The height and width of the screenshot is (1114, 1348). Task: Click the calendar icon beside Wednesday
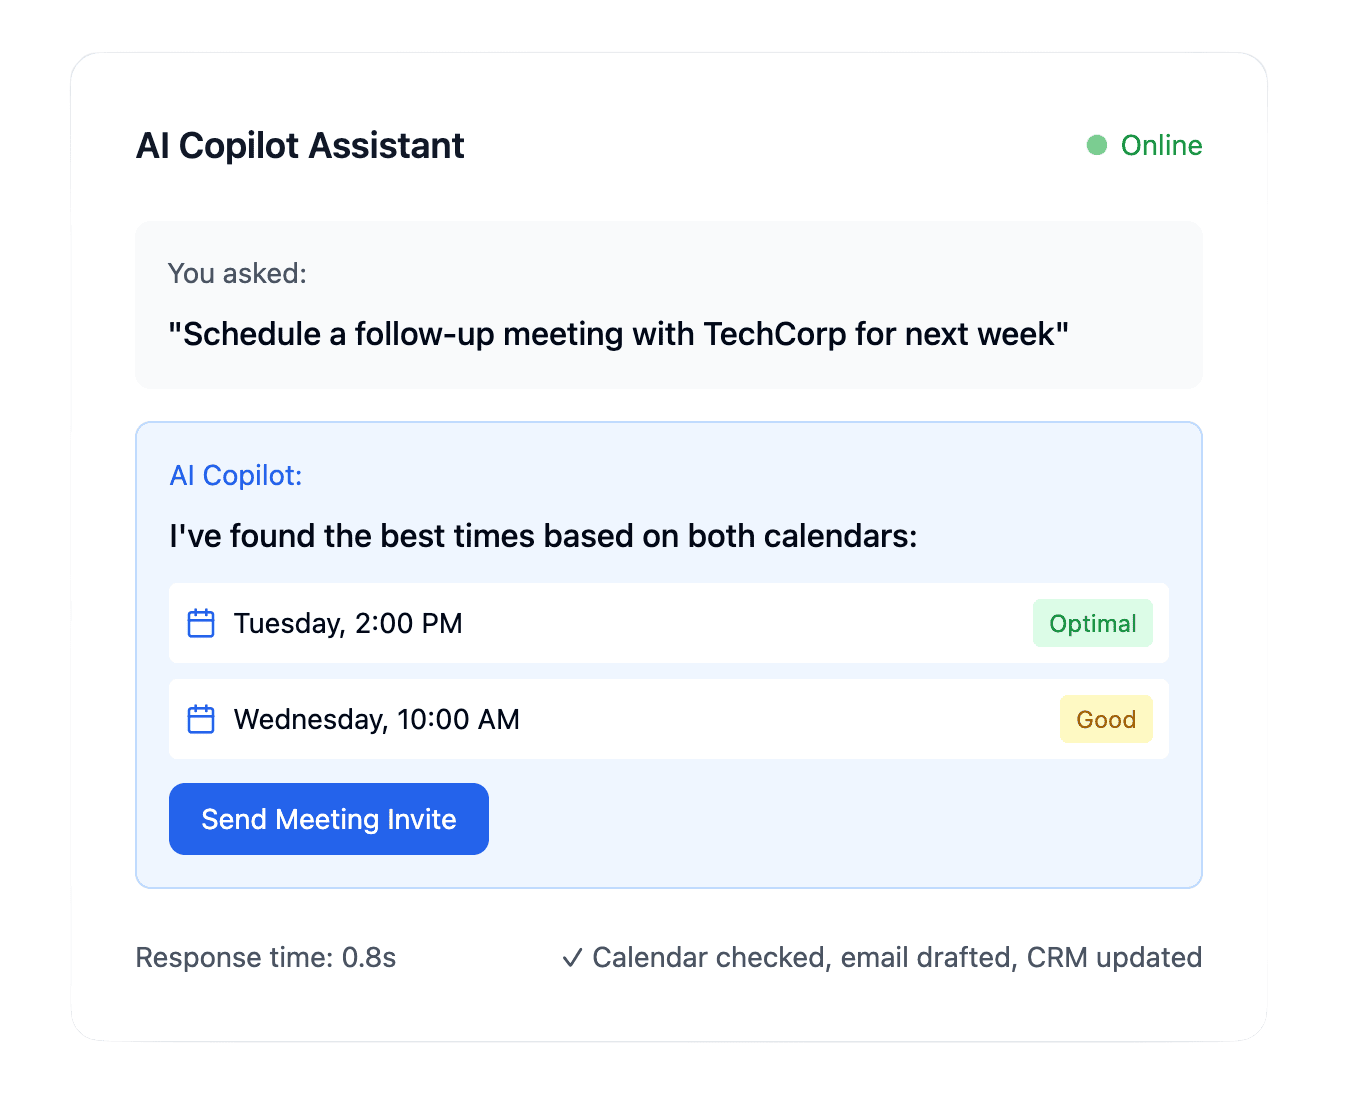[201, 719]
